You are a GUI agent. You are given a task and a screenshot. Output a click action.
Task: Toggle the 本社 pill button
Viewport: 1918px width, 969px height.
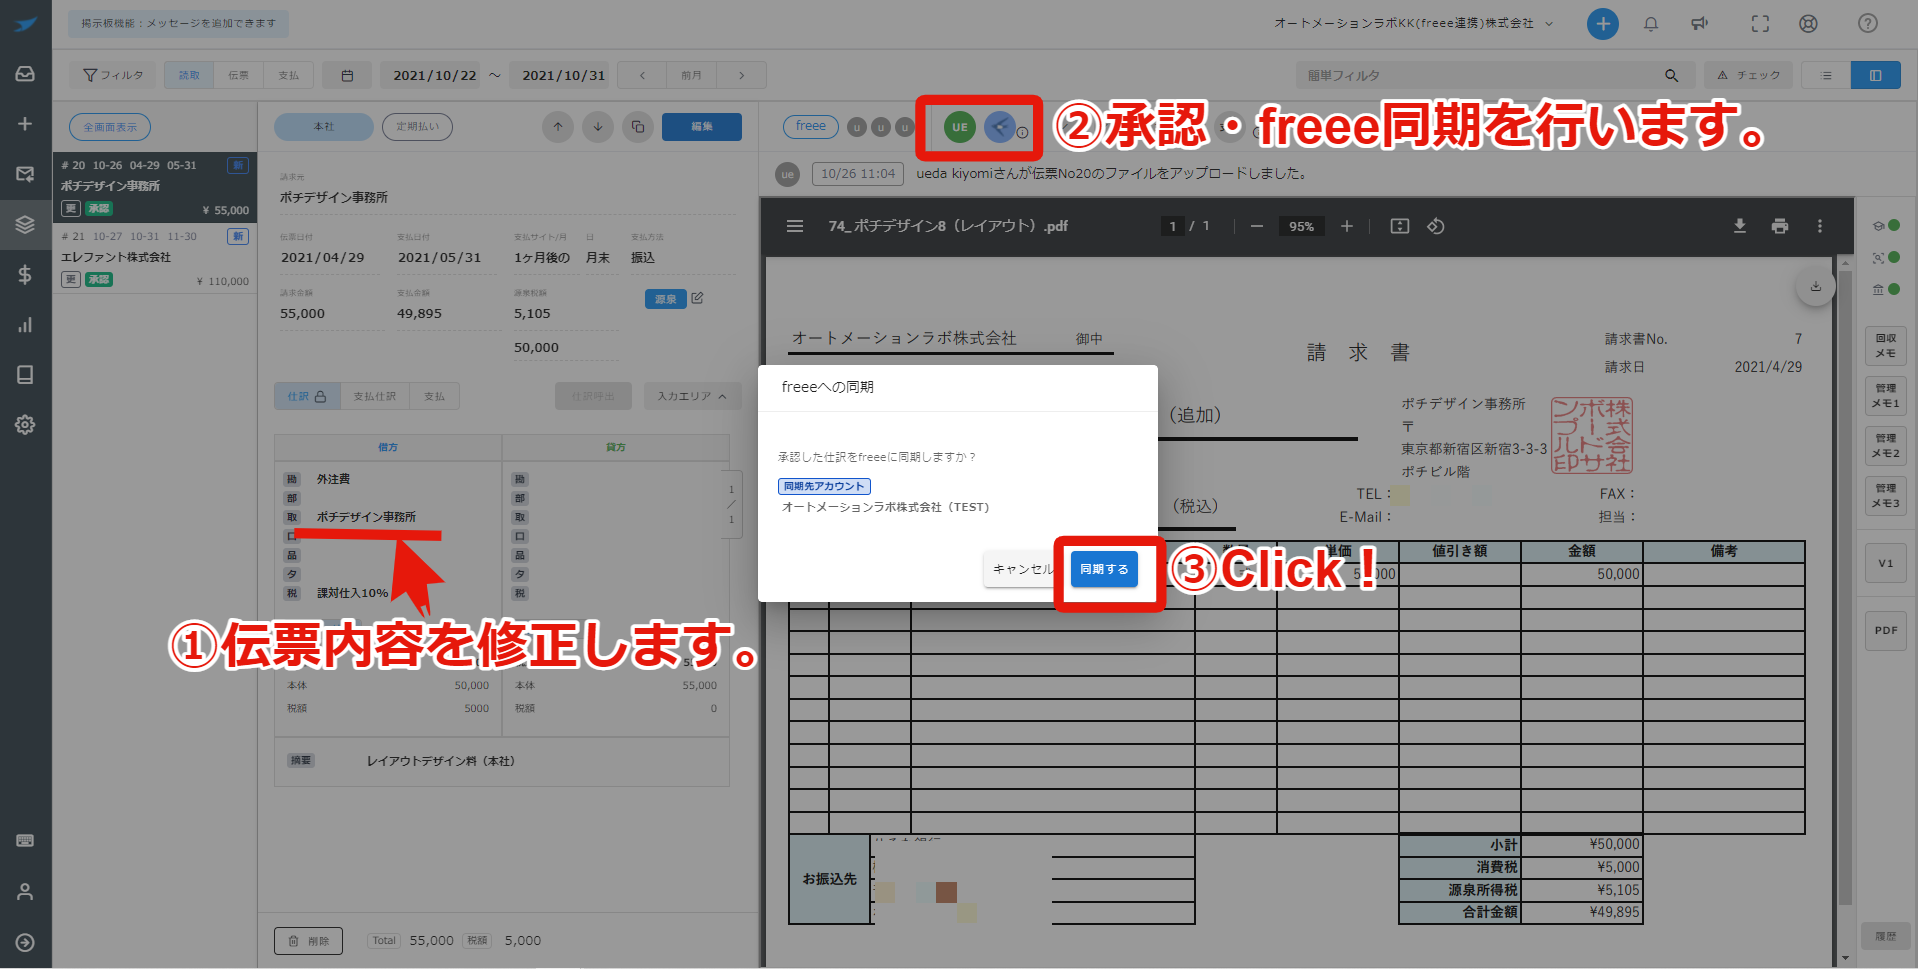pyautogui.click(x=324, y=127)
